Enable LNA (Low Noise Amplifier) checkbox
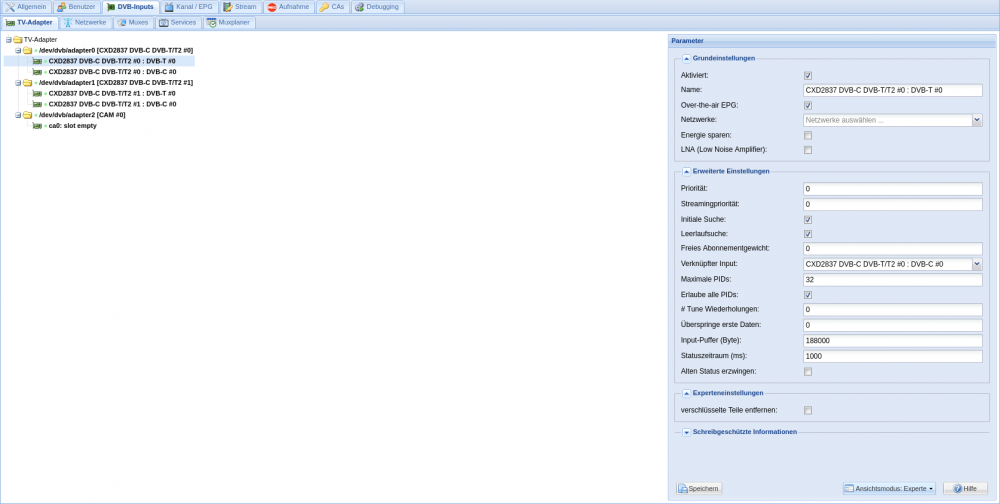Image resolution: width=1000 pixels, height=504 pixels. pos(808,150)
